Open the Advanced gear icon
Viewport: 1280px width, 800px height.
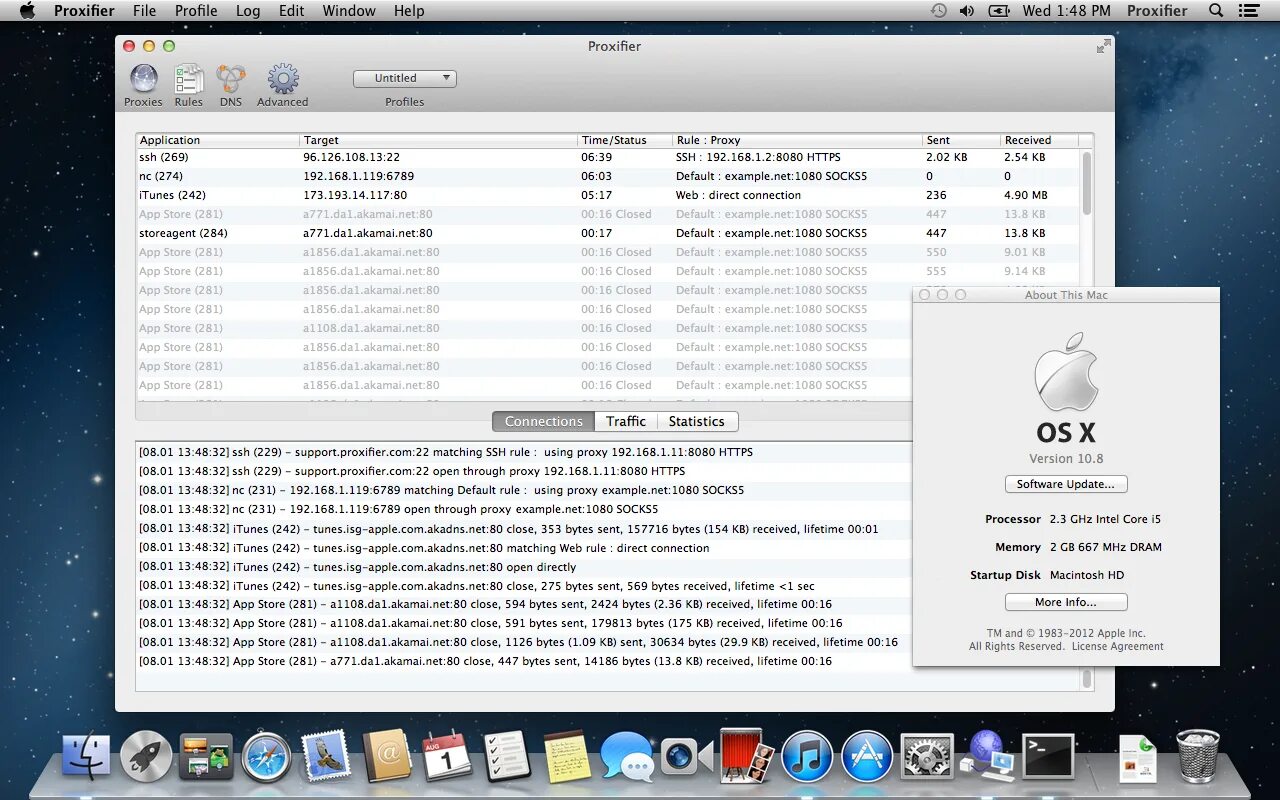point(282,85)
